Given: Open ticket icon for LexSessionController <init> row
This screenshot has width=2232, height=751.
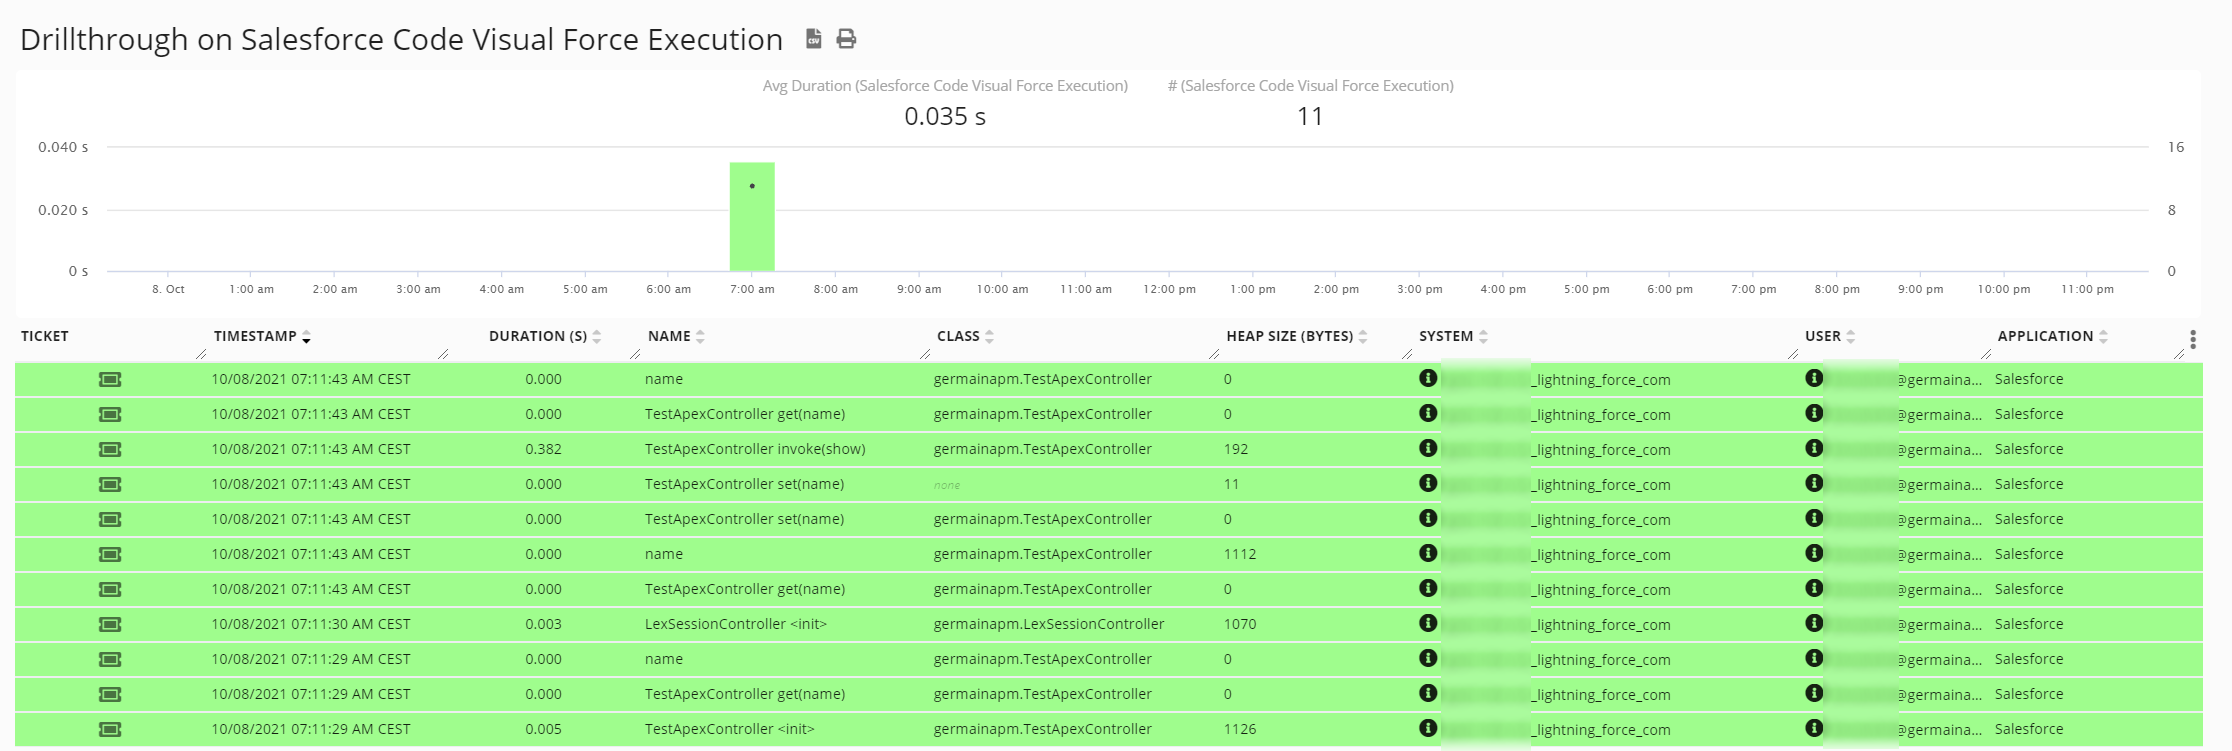Looking at the screenshot, I should 110,624.
